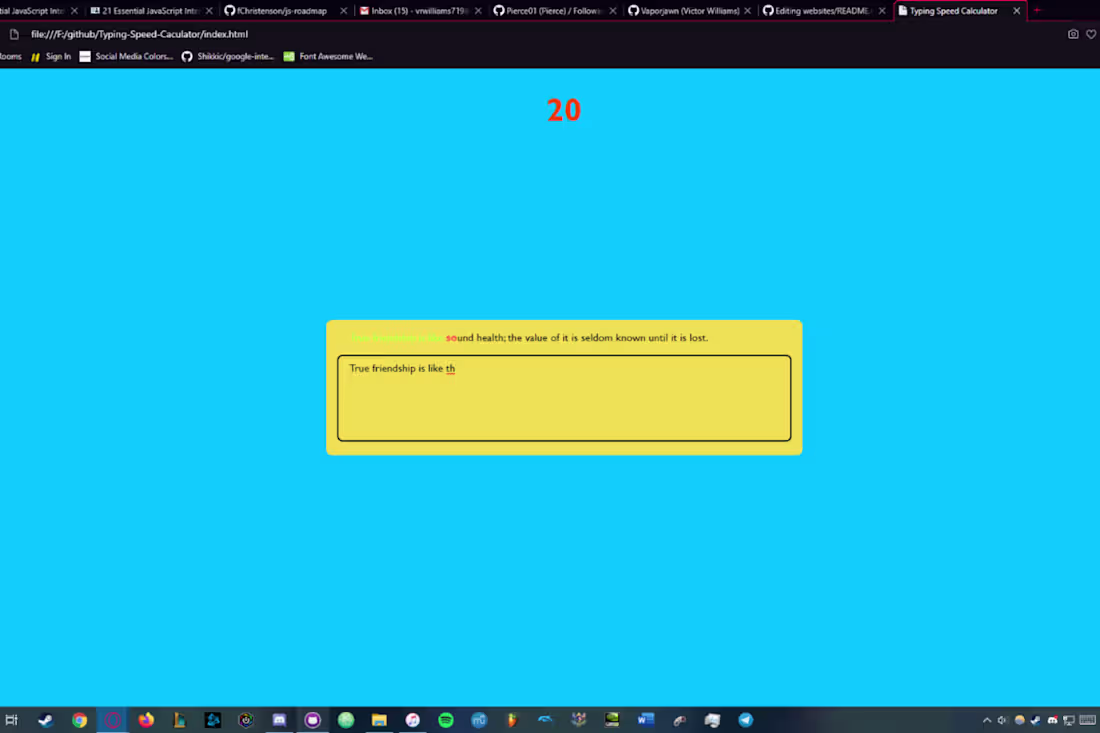Open Telegram from the taskbar
This screenshot has width=1100, height=733.
(x=746, y=720)
